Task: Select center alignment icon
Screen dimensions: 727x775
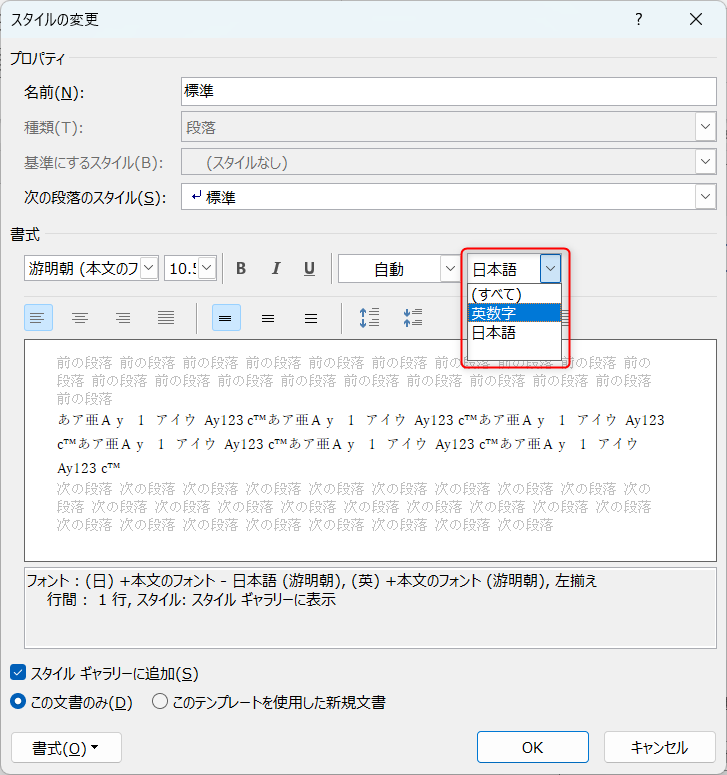Action: (x=80, y=318)
